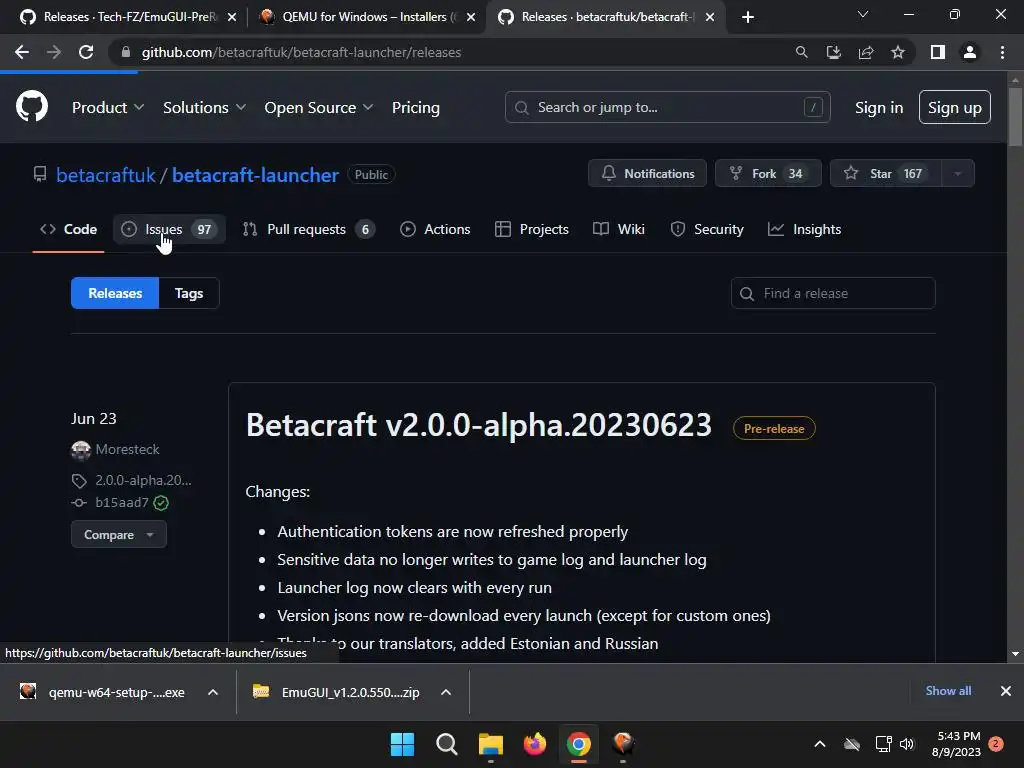The image size is (1024, 768).
Task: Open tag 2.0.0-alpha.20... link
Action: pyautogui.click(x=143, y=481)
